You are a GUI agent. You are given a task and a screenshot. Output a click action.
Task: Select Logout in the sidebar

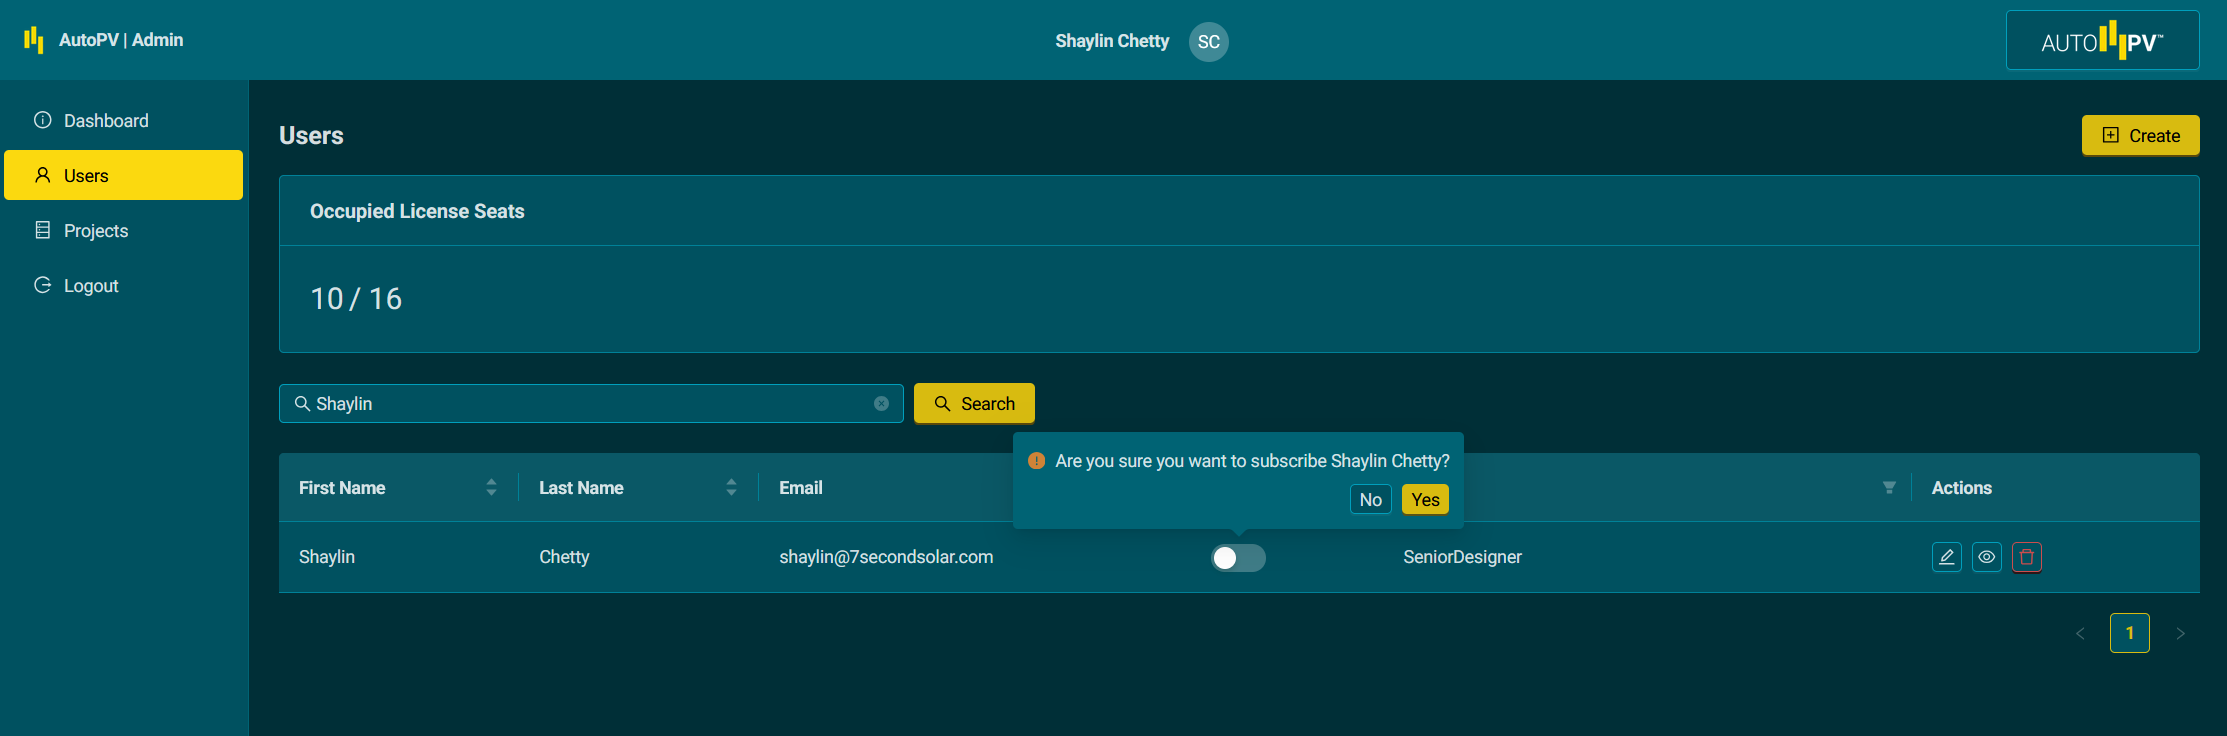(91, 286)
